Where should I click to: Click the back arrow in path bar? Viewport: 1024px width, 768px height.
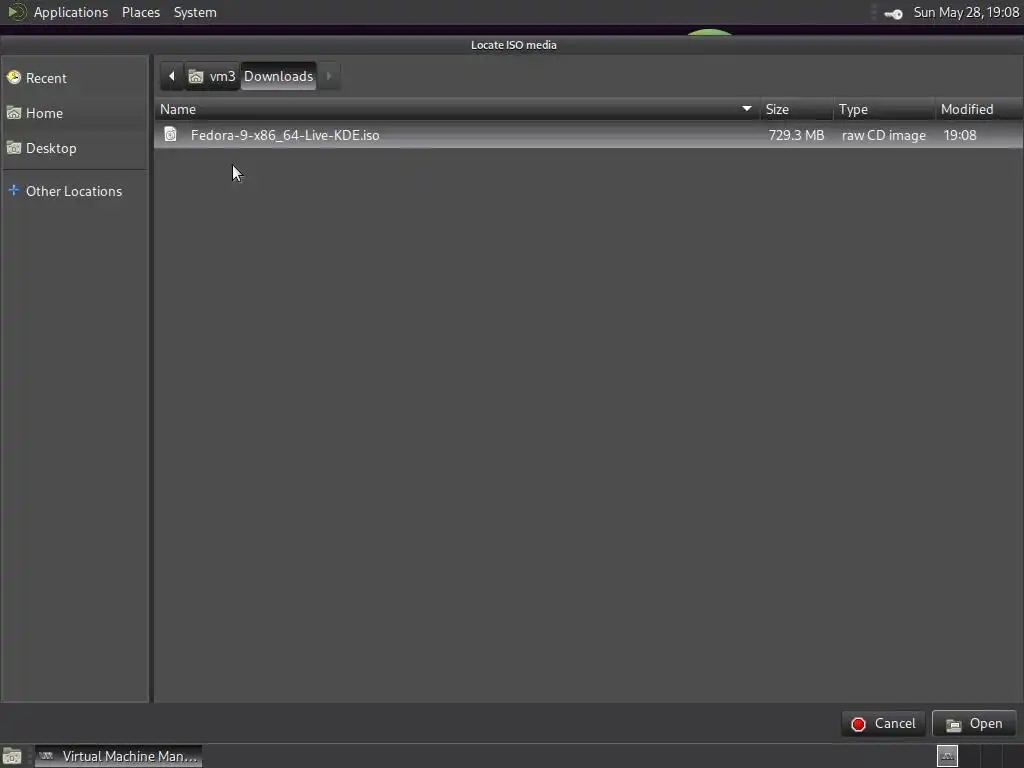(x=172, y=76)
